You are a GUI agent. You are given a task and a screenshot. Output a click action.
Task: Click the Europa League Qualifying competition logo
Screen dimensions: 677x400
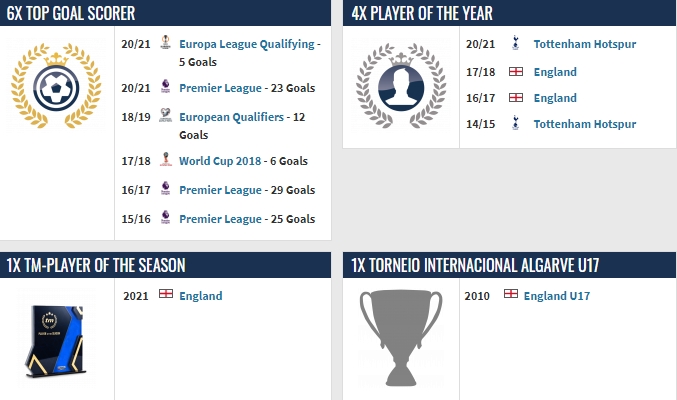(165, 42)
